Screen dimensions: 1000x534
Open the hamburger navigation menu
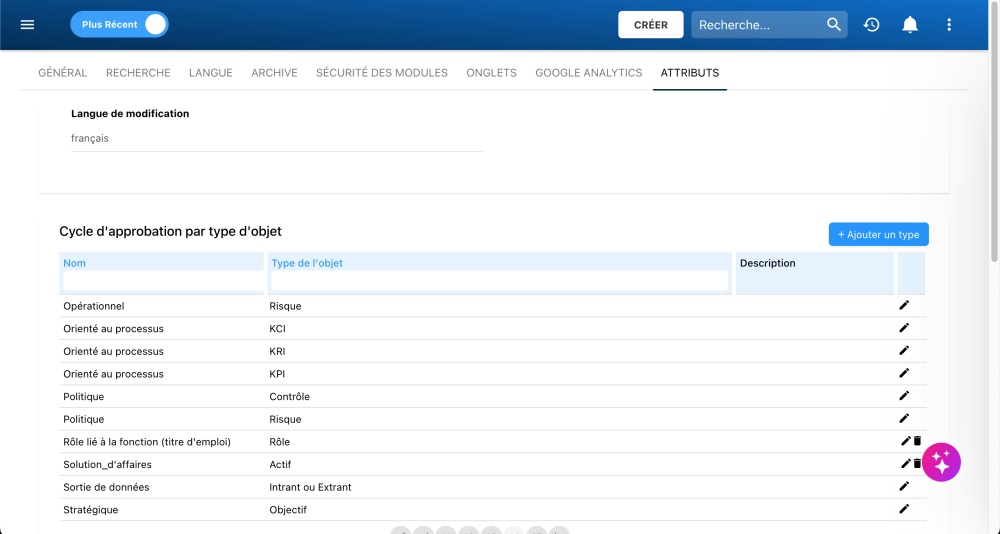(27, 25)
